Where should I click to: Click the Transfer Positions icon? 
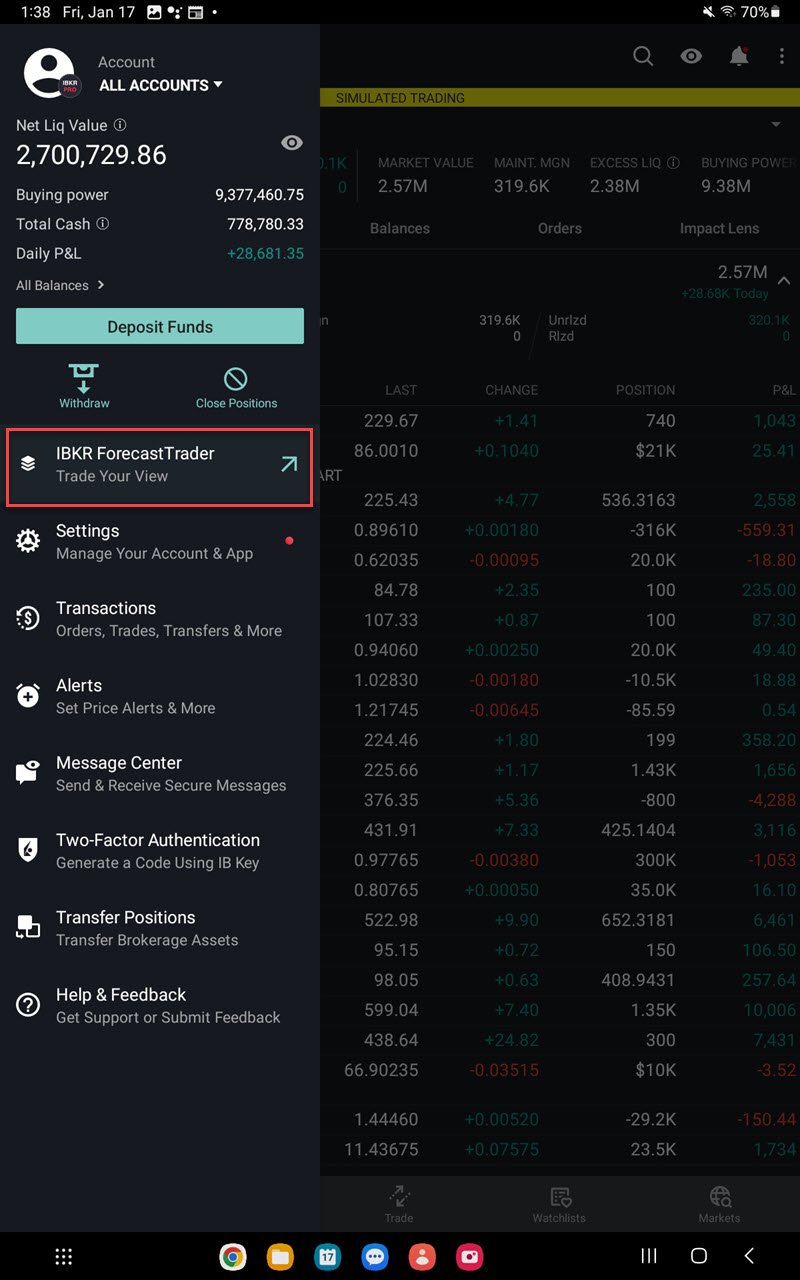(x=28, y=928)
